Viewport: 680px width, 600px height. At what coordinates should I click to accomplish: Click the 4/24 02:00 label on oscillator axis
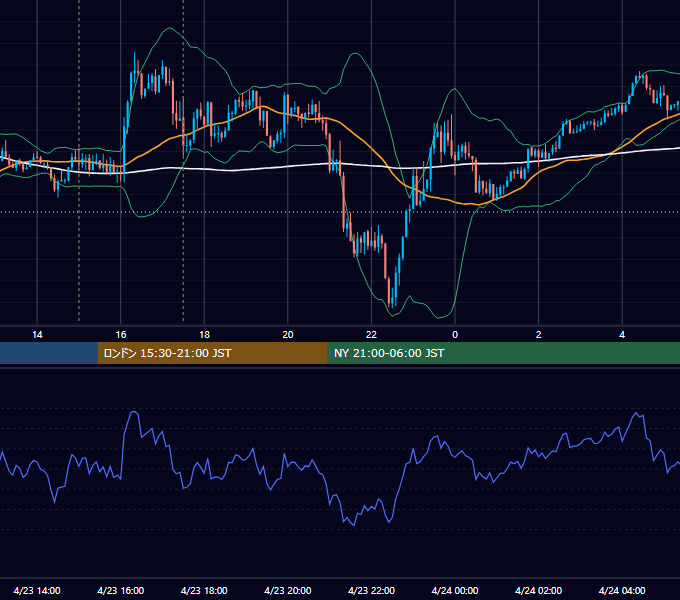tap(538, 590)
